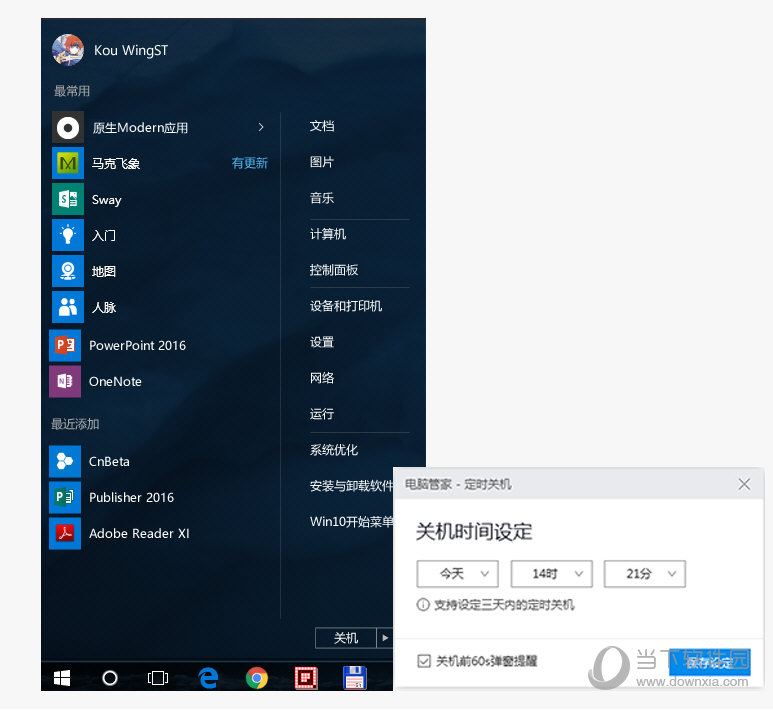Expand the arrow next to 关机 button
The width and height of the screenshot is (773, 711).
point(385,638)
